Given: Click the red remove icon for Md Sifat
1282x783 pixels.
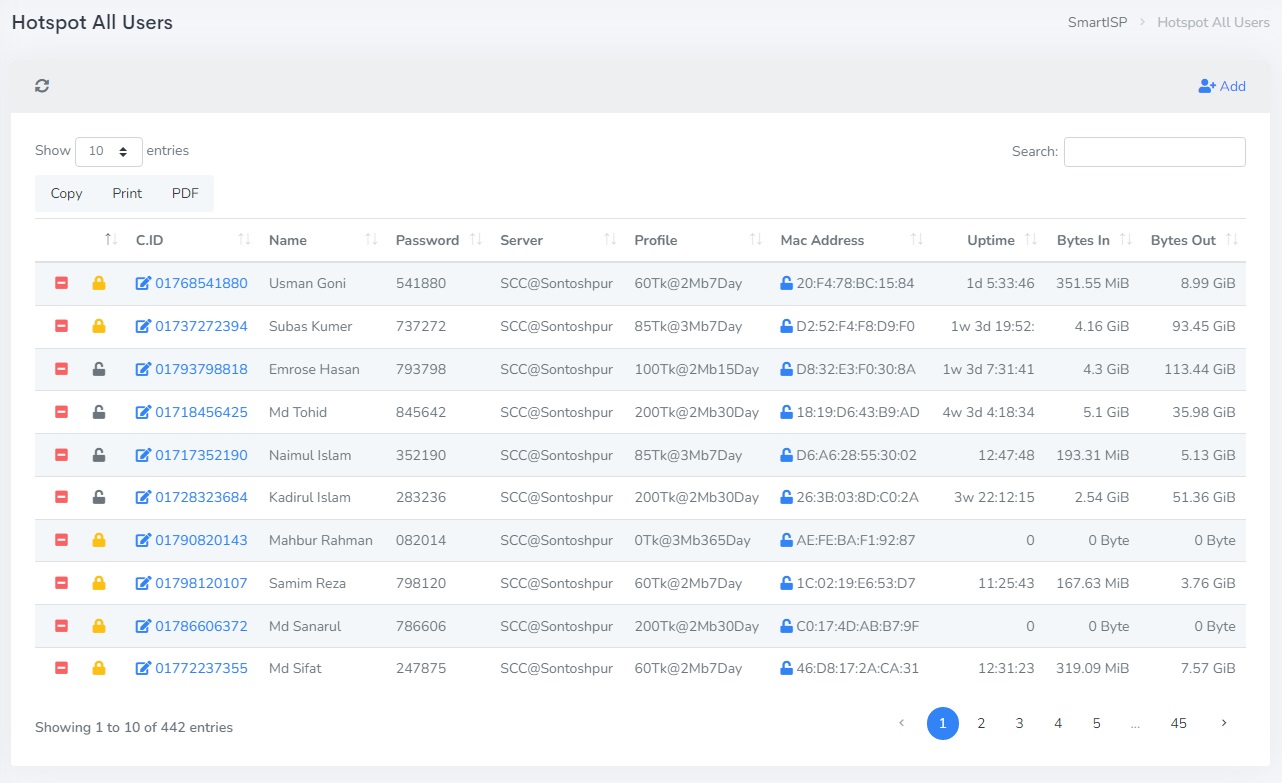Looking at the screenshot, I should [x=61, y=669].
